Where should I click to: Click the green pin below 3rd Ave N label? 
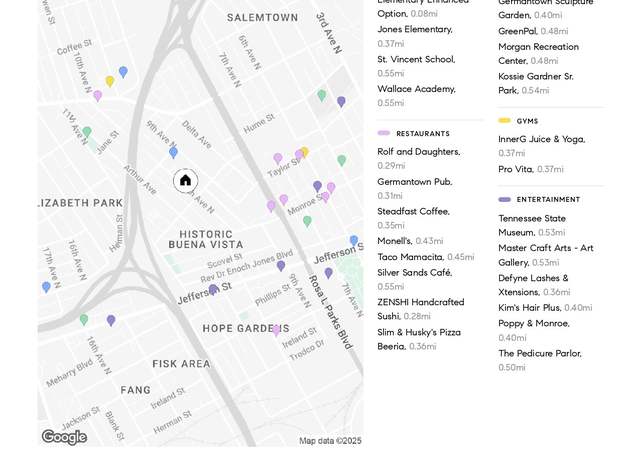[x=322, y=96]
